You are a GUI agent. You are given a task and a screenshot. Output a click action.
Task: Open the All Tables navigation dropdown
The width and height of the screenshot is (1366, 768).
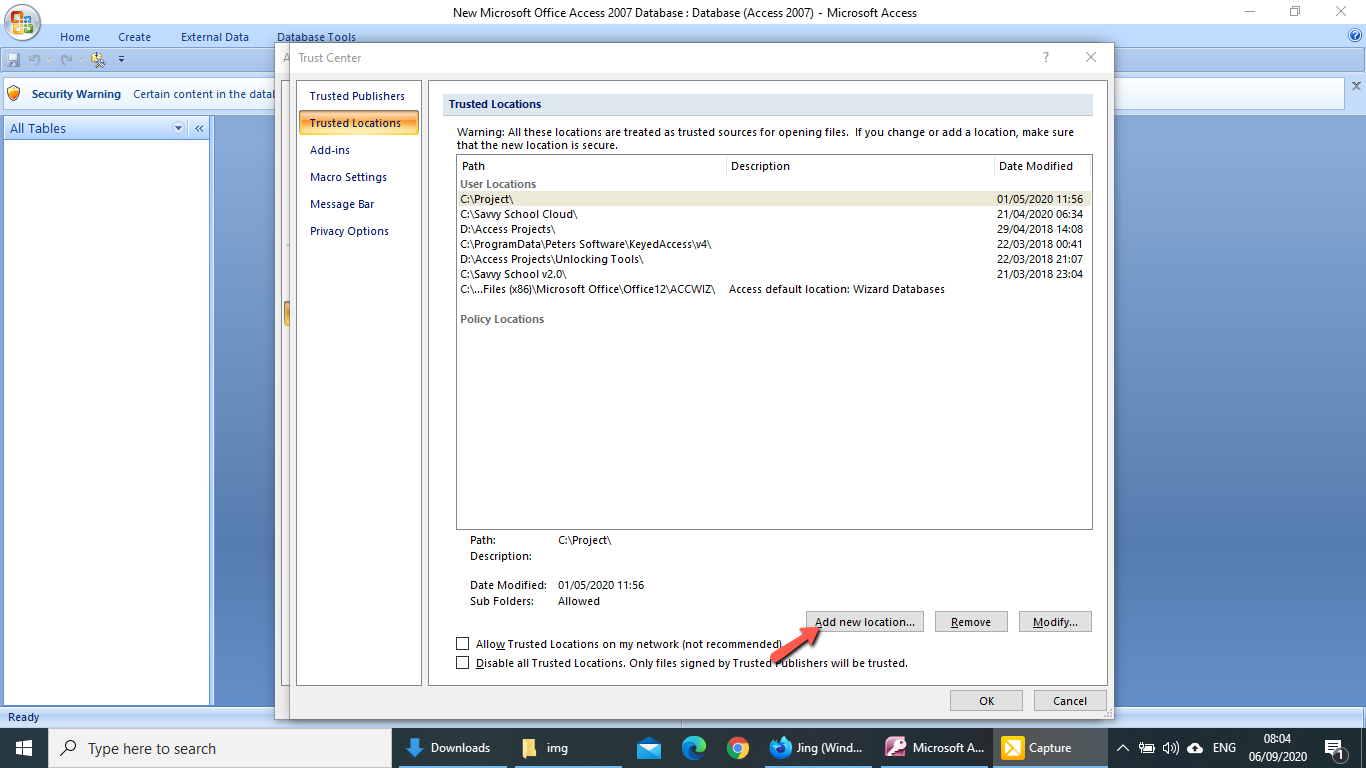179,128
